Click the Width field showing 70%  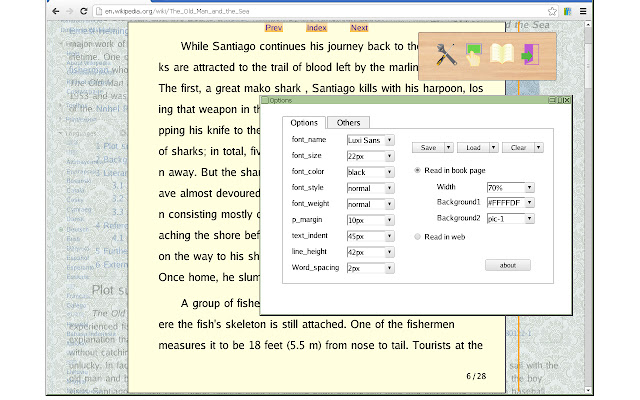(x=506, y=187)
